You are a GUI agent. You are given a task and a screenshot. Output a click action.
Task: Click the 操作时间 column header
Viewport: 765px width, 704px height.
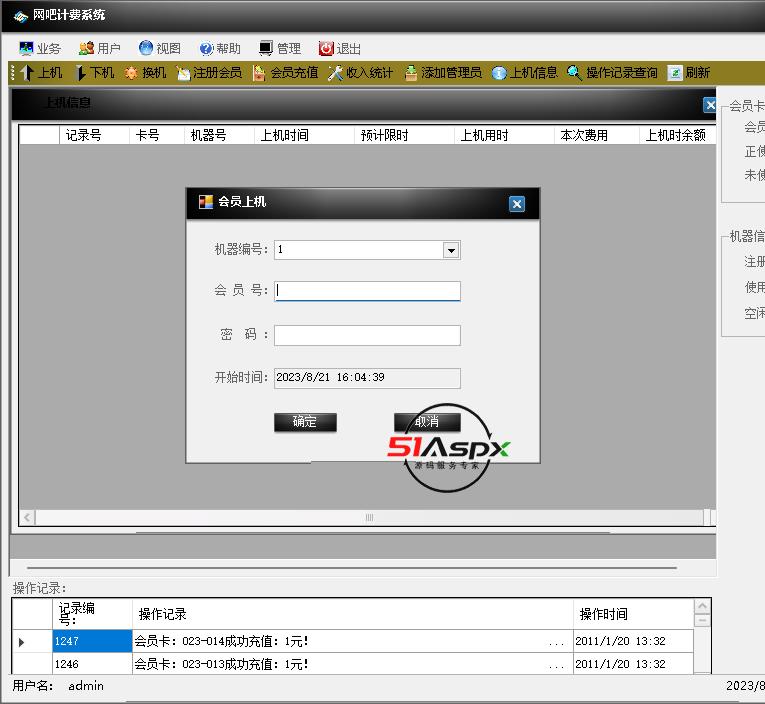click(x=633, y=614)
